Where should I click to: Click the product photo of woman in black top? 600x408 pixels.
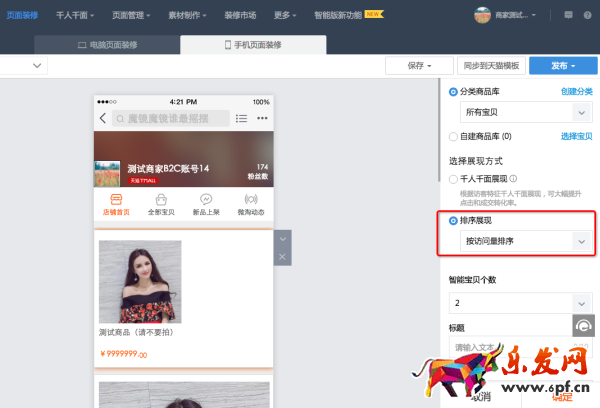(x=140, y=282)
